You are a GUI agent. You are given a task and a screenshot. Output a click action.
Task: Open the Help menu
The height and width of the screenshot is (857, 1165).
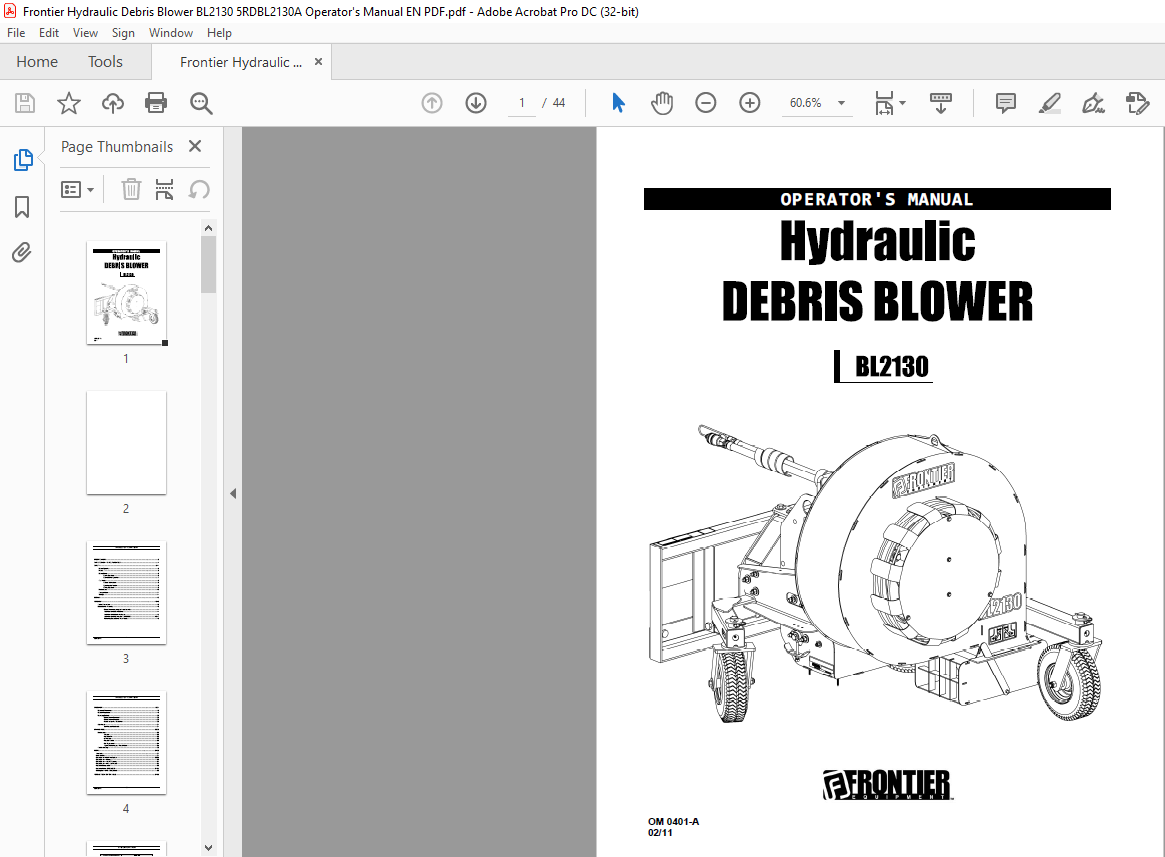219,33
